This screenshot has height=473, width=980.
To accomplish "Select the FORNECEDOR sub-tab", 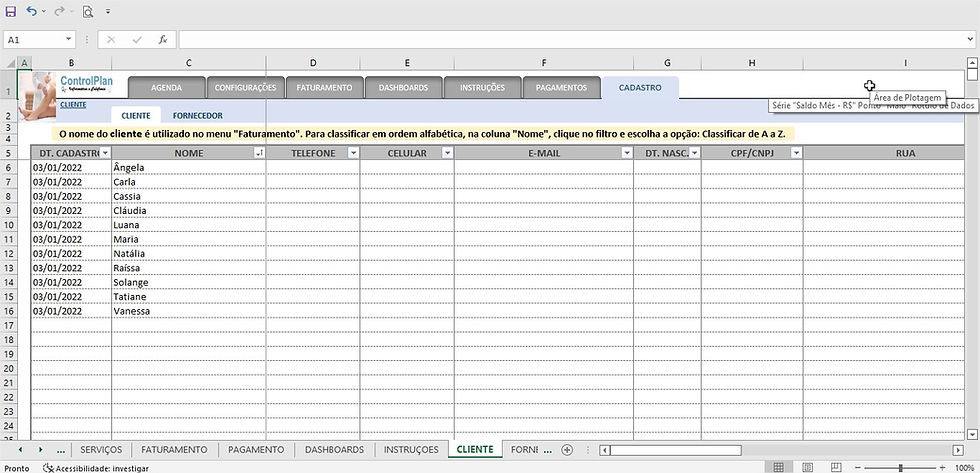I will pos(198,116).
